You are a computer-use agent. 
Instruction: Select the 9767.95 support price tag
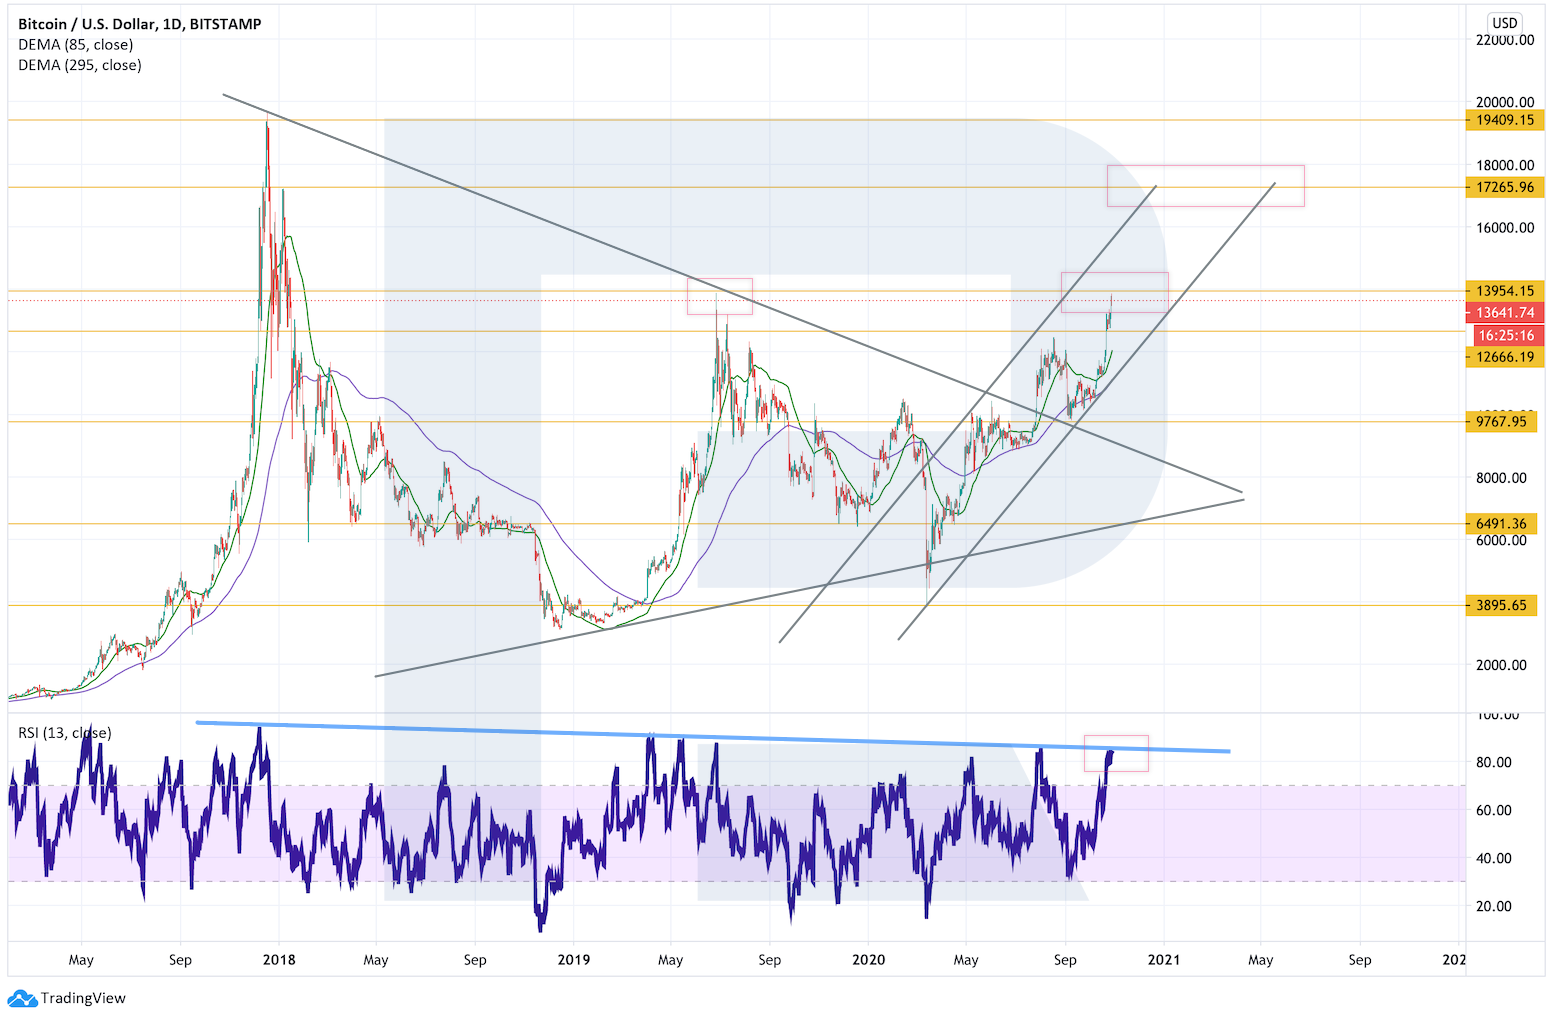1500,422
